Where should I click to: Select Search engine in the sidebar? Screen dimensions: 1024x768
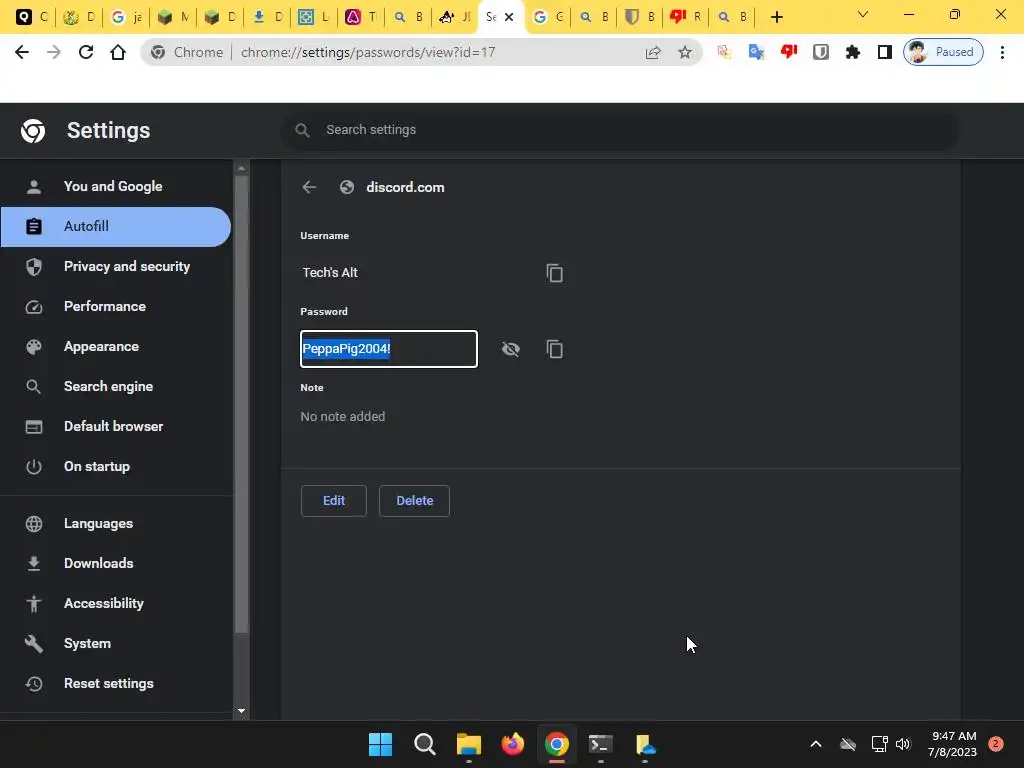click(116, 387)
